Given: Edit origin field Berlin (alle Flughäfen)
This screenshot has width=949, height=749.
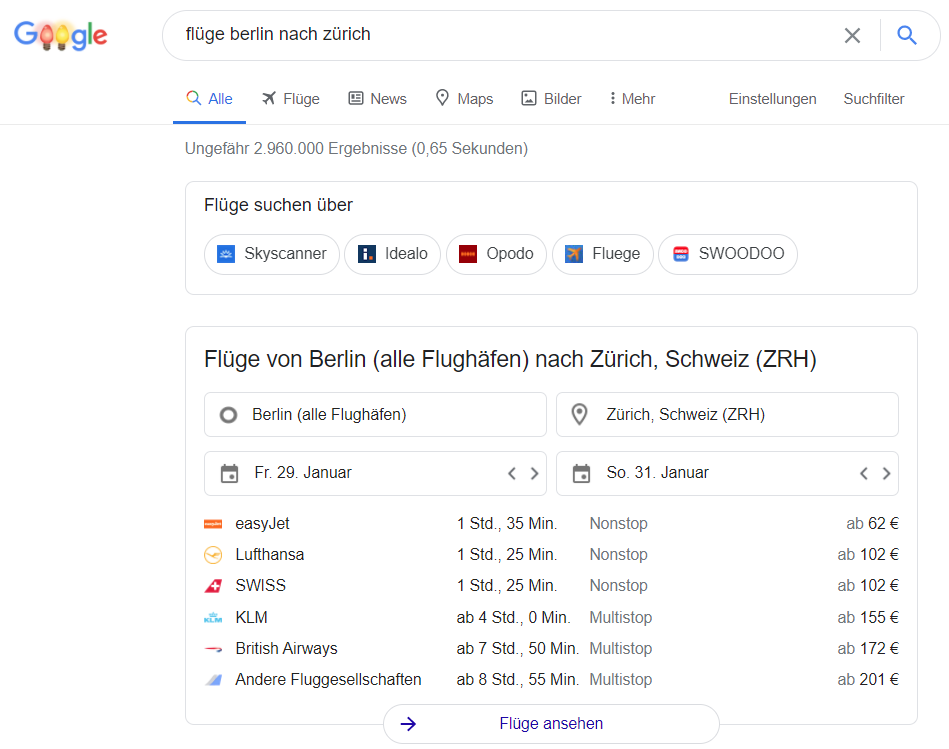Looking at the screenshot, I should (x=375, y=414).
